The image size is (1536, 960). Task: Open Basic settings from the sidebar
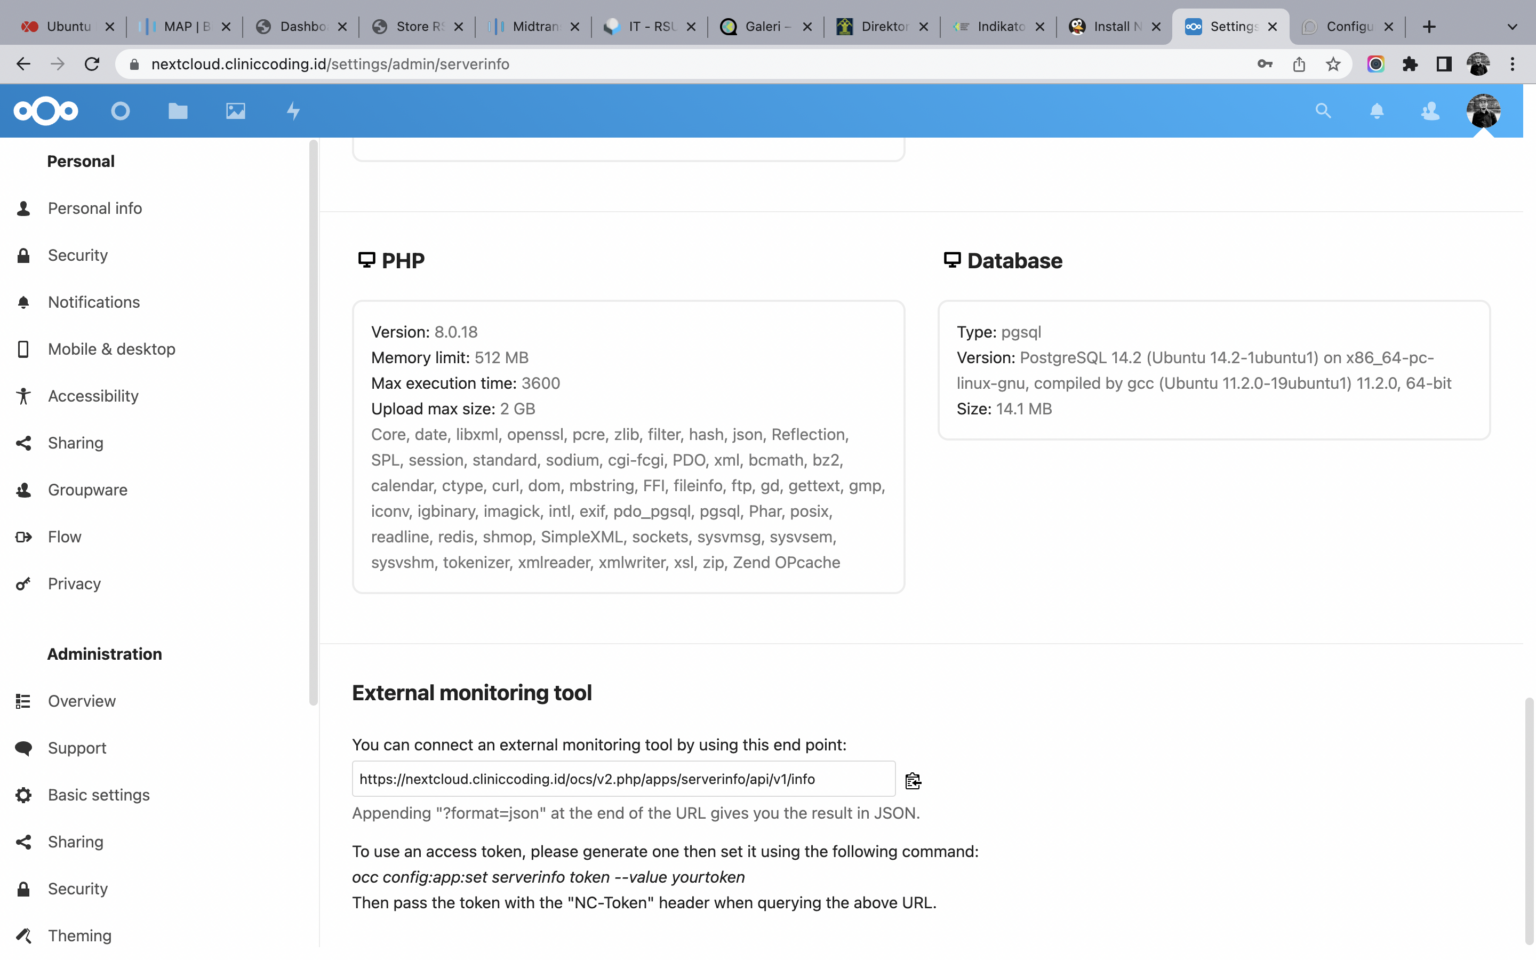[98, 795]
